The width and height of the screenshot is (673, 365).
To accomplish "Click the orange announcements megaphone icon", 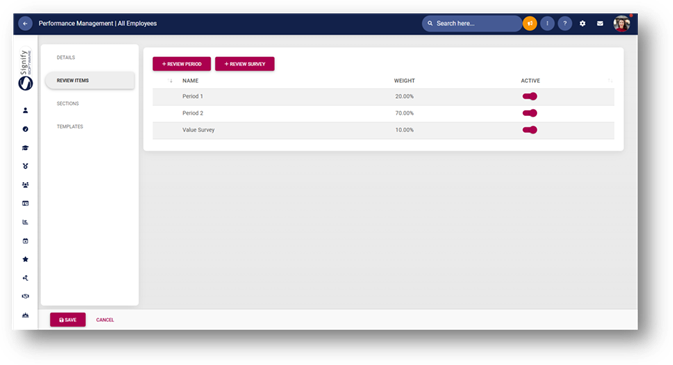I will (x=530, y=24).
